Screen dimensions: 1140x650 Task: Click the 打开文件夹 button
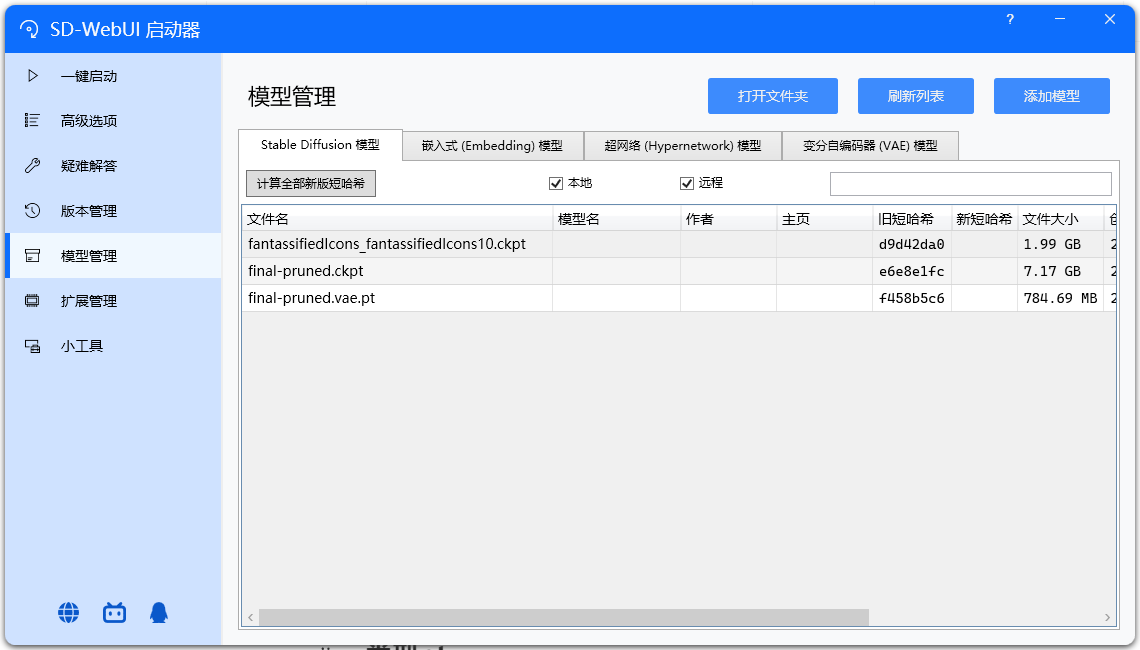773,96
